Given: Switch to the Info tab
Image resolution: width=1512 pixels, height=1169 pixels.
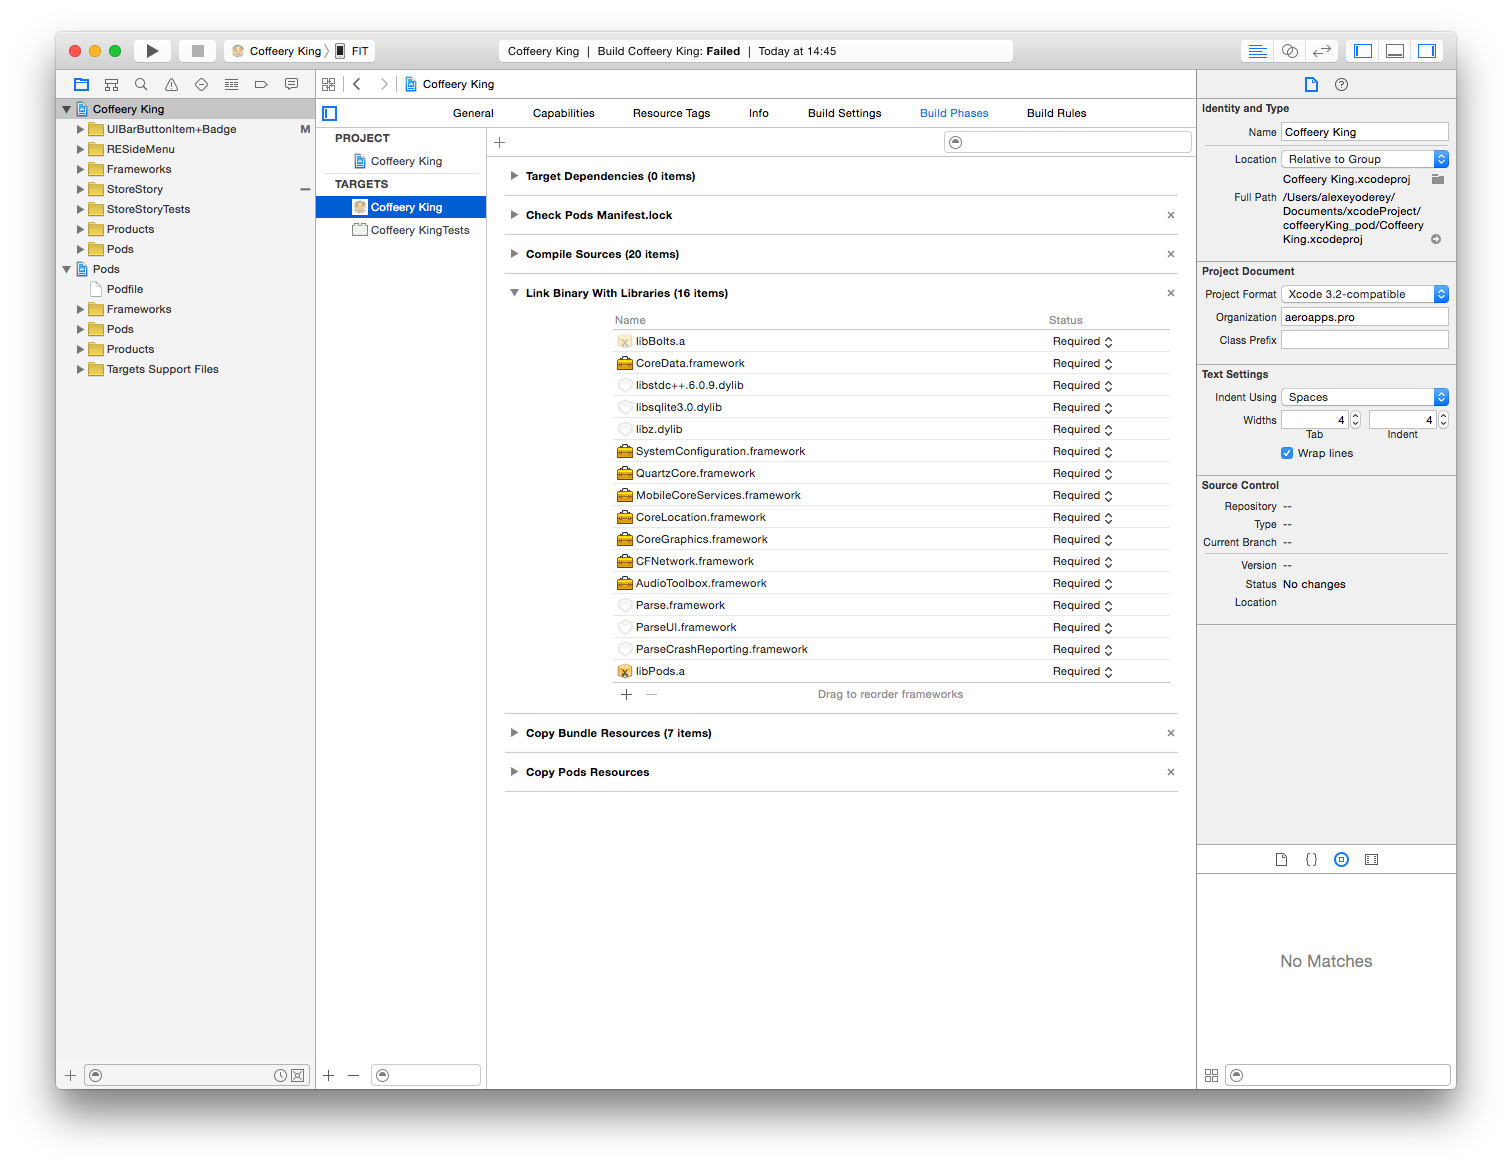Looking at the screenshot, I should tap(759, 114).
